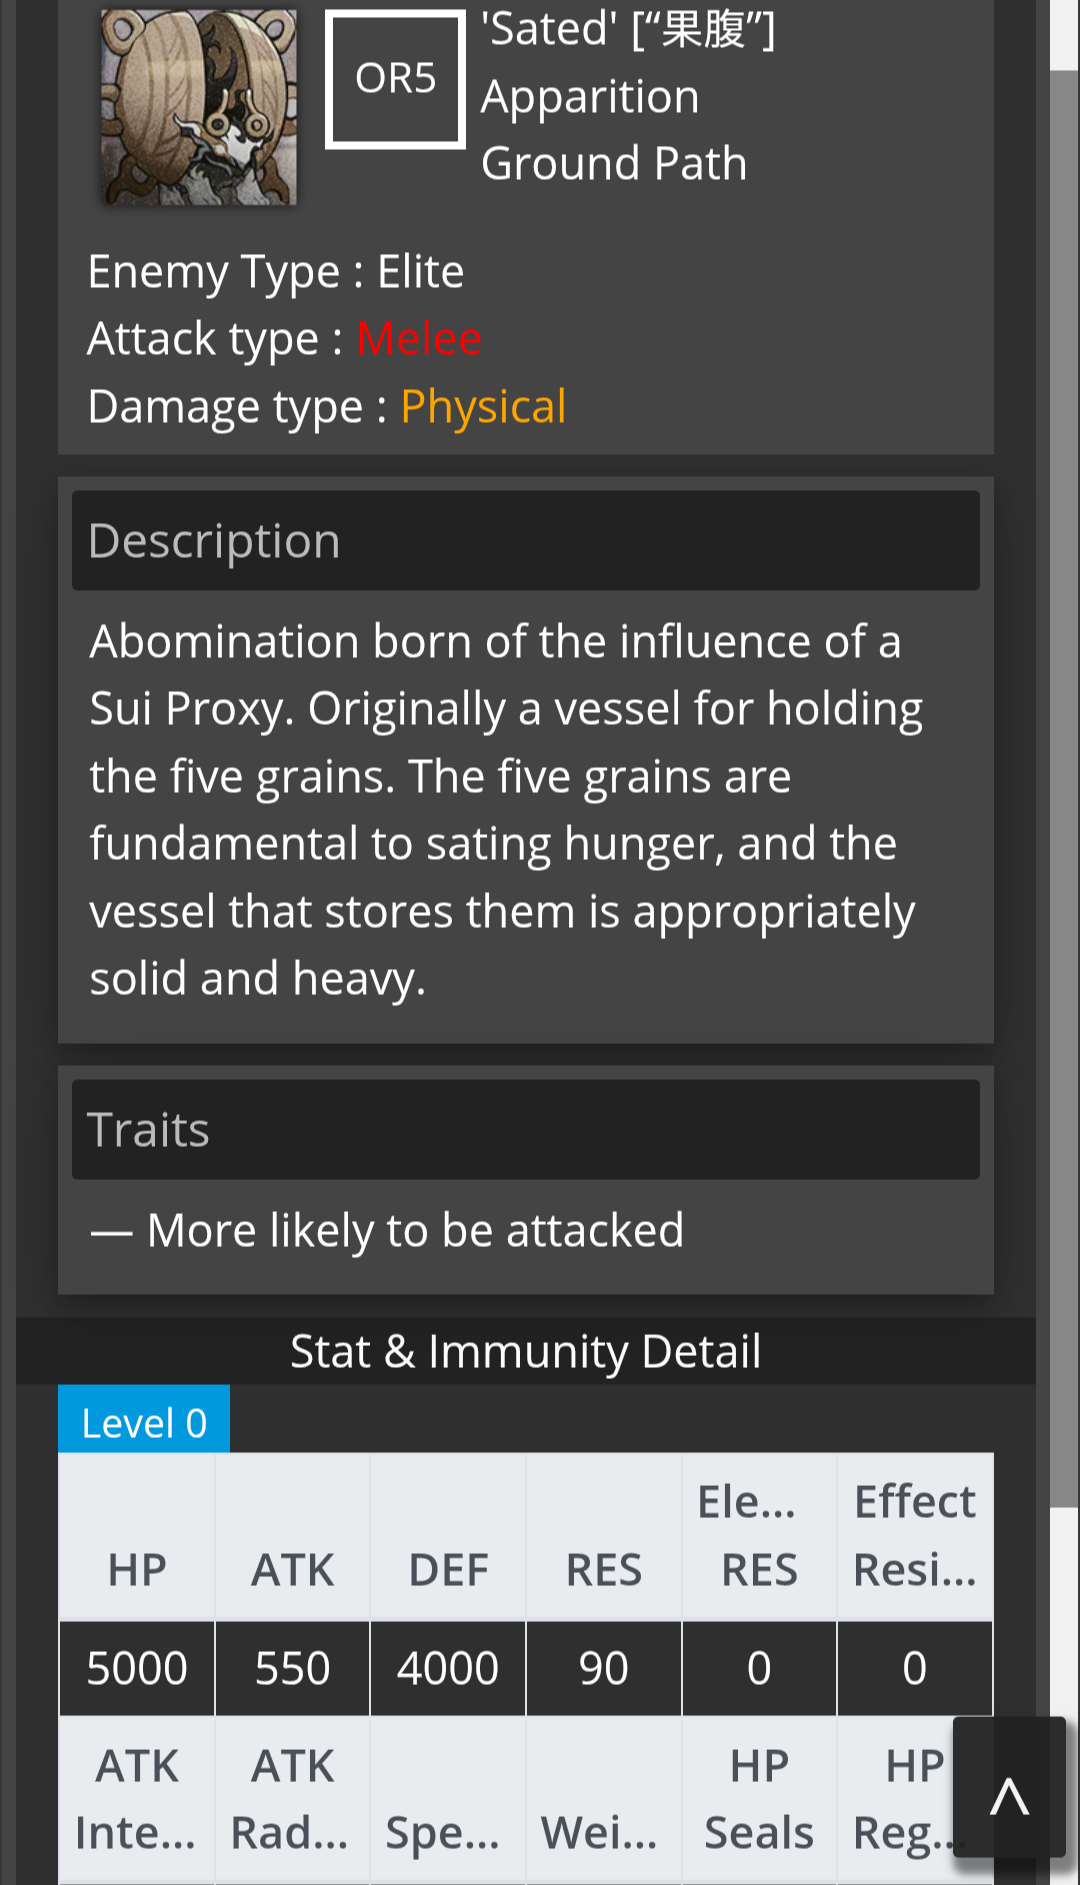Click the HP Seals column header

[x=759, y=1800]
